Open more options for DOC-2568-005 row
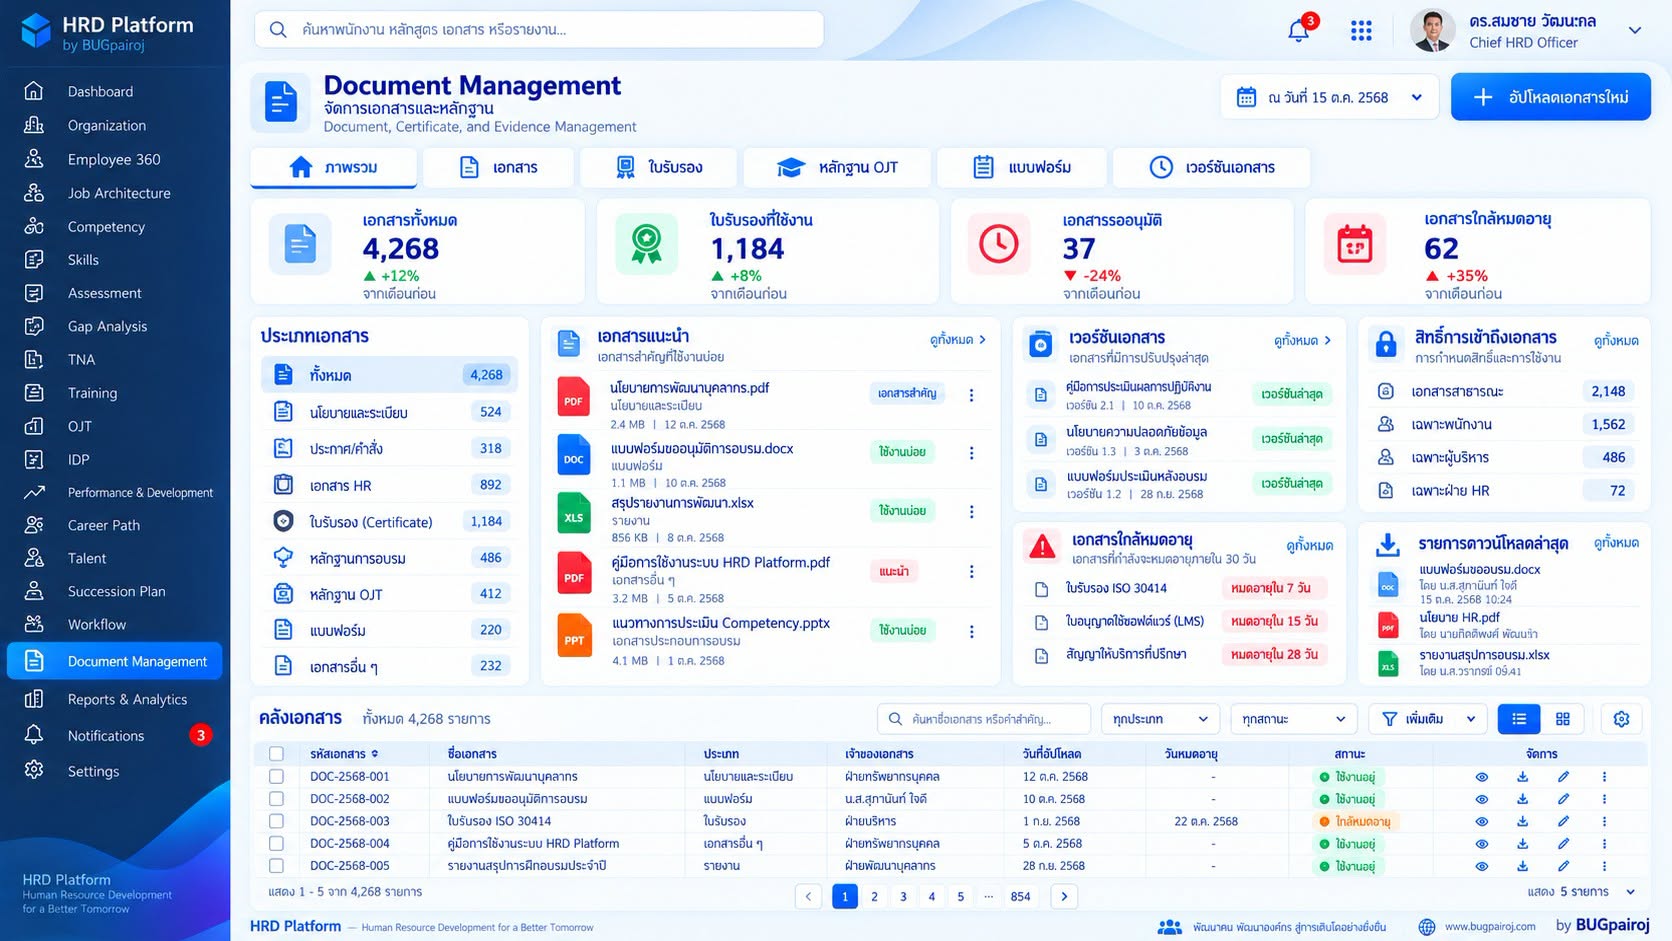 click(x=1604, y=866)
